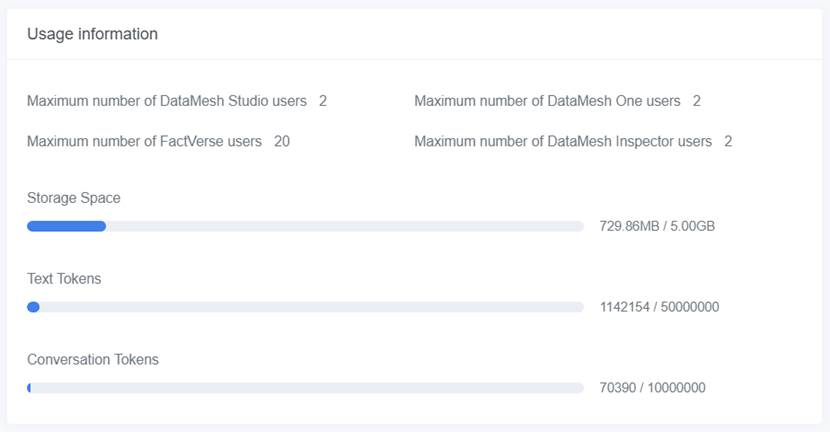Viewport: 830px width, 432px height.
Task: Click the gray unfilled part of Conversation Tokens bar
Action: [x=310, y=387]
